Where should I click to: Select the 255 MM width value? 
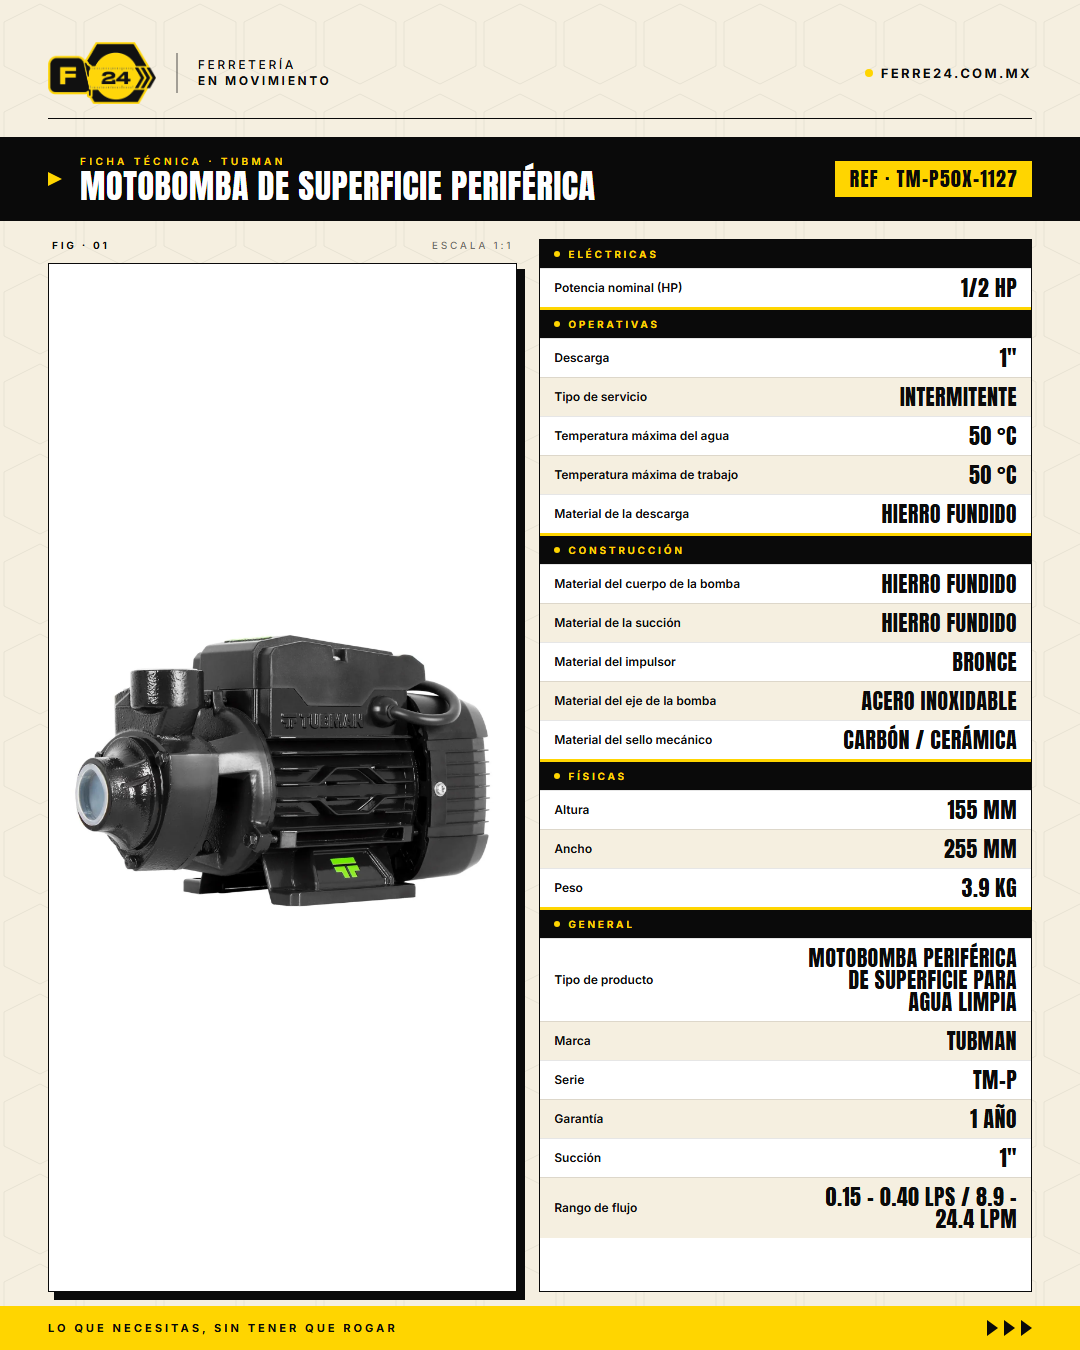click(x=980, y=849)
